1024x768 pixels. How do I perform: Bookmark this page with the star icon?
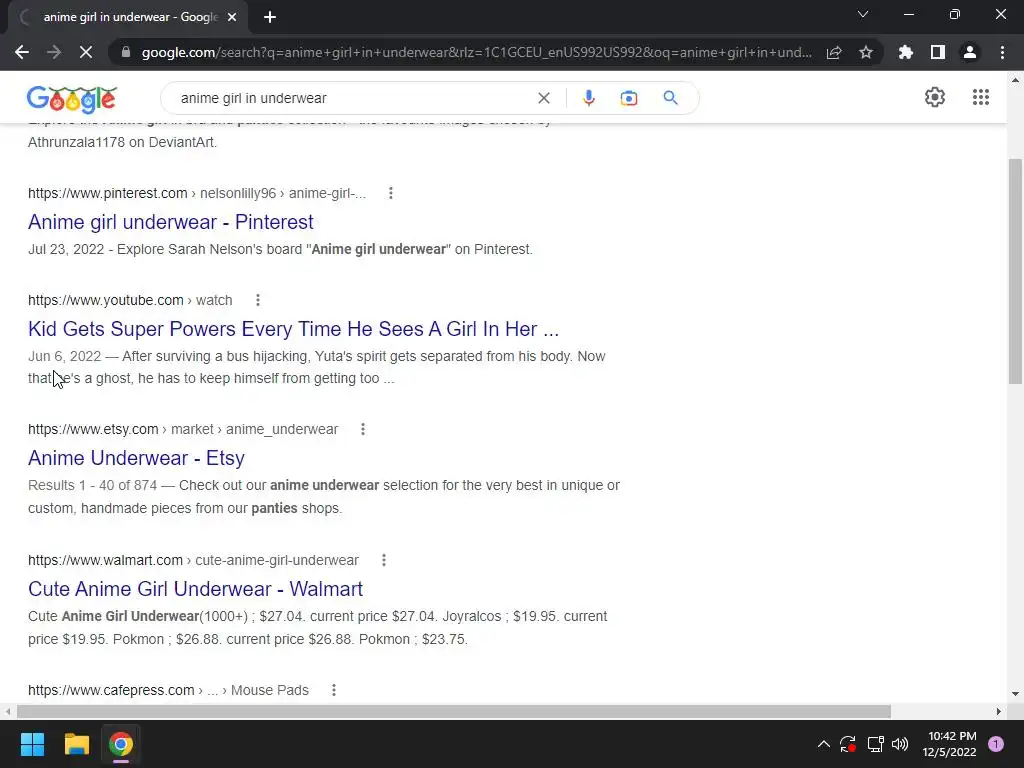(866, 52)
